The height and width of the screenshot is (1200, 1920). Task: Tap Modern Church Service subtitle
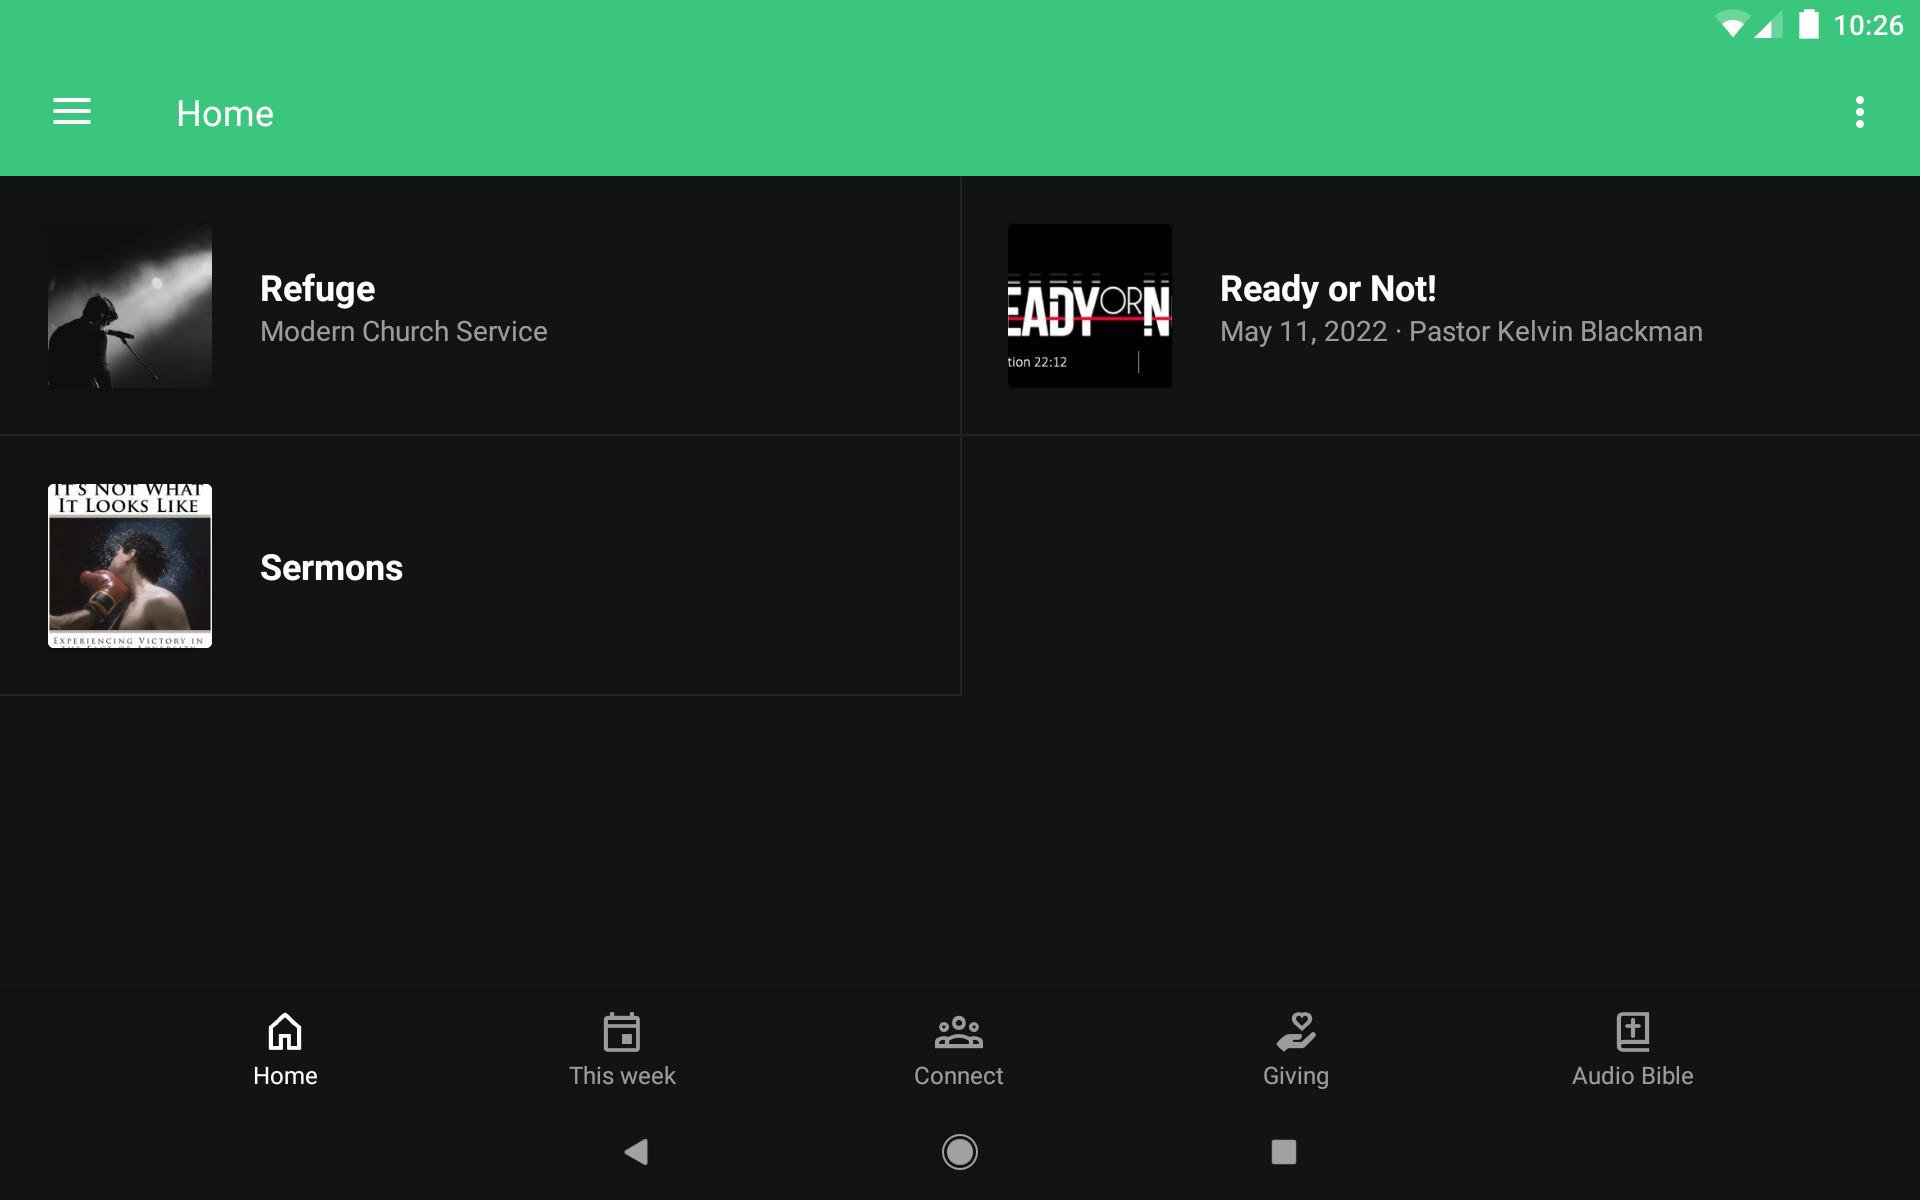404,332
